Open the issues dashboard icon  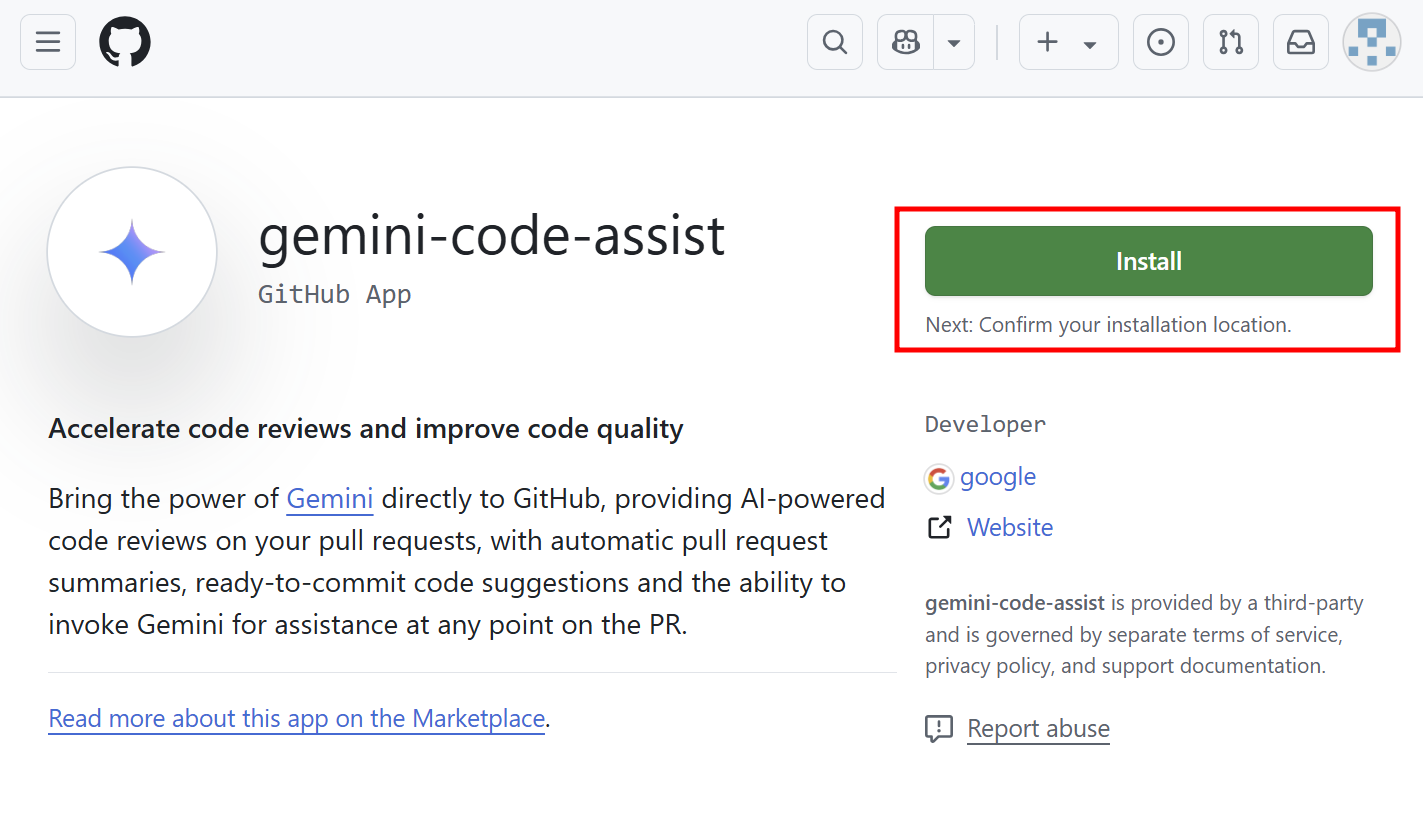[x=1160, y=42]
